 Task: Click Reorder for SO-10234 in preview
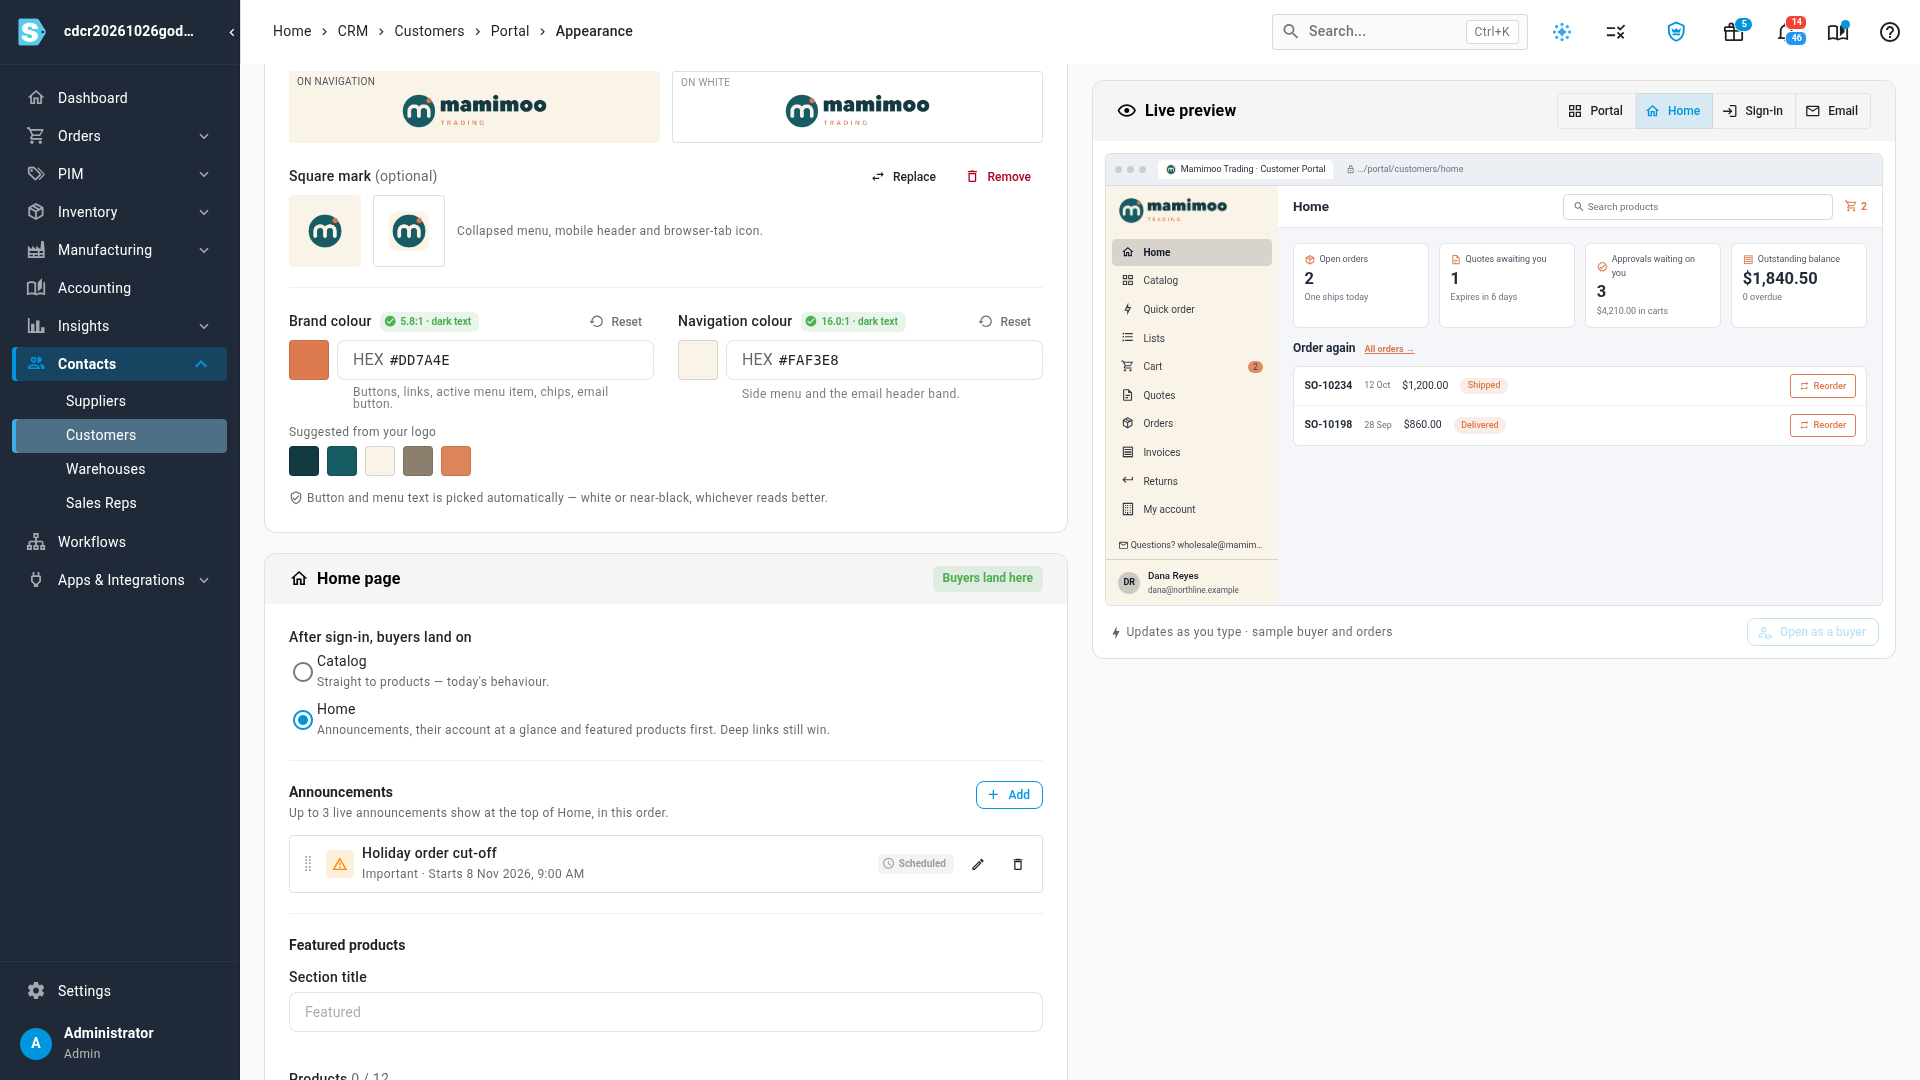[x=1823, y=386]
